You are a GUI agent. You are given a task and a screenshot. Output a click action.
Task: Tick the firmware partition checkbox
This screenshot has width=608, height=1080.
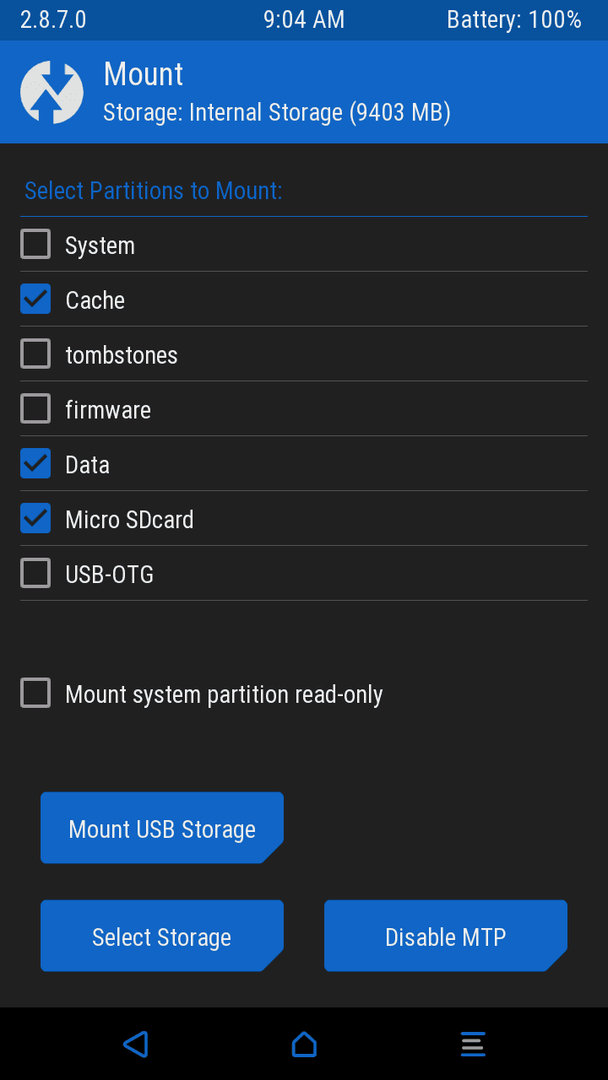point(35,409)
